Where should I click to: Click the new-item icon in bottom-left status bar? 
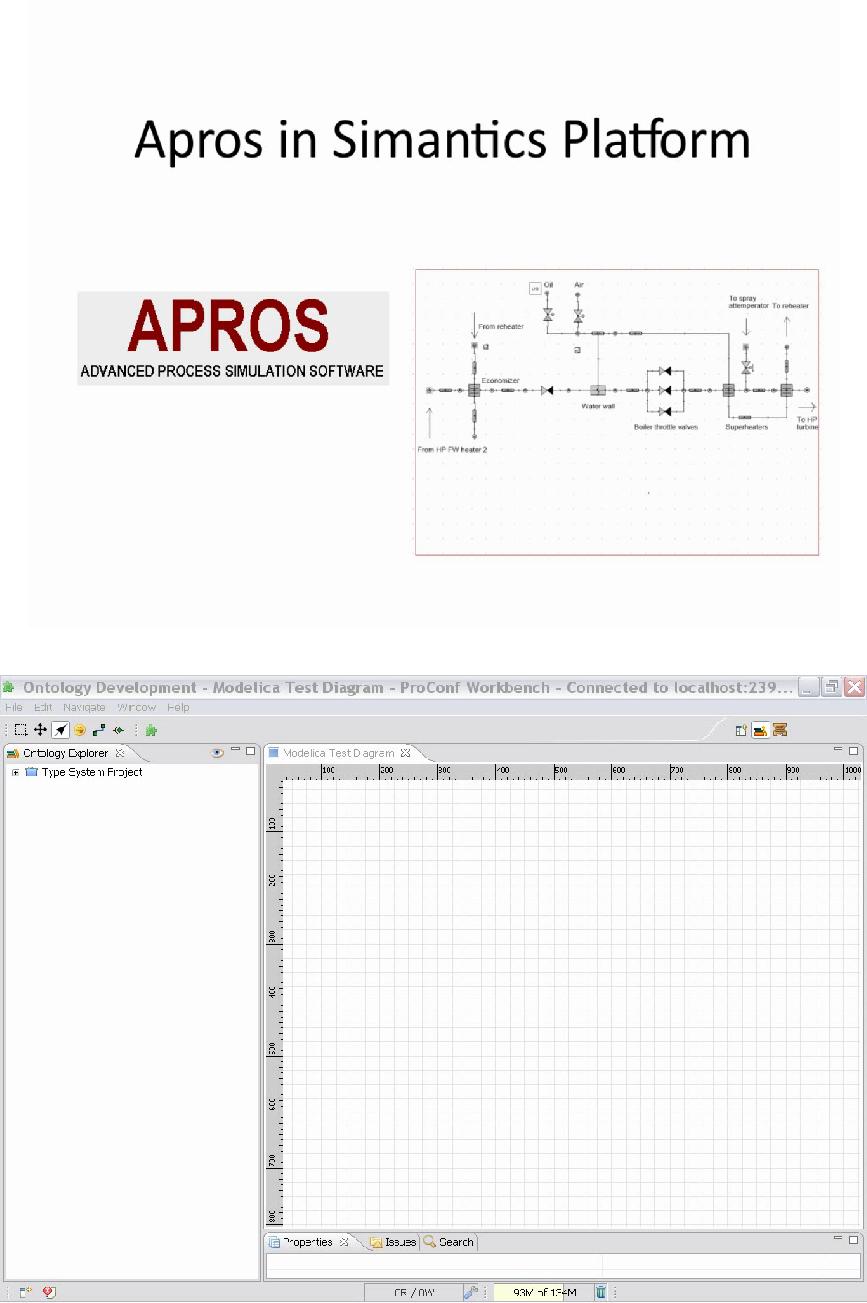pos(25,1292)
